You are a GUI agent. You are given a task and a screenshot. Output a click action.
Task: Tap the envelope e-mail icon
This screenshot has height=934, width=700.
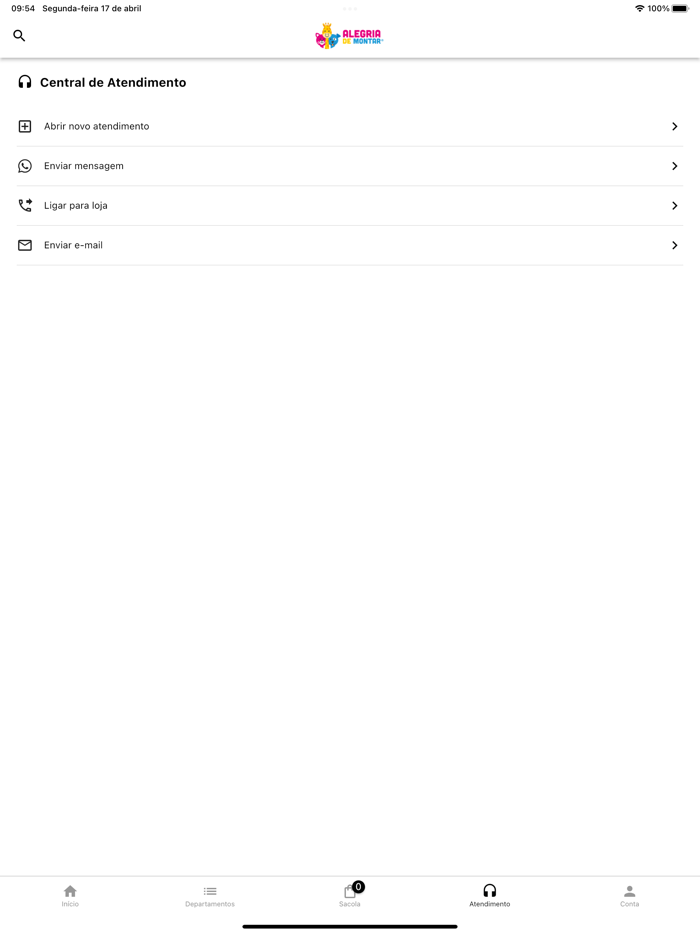point(25,245)
